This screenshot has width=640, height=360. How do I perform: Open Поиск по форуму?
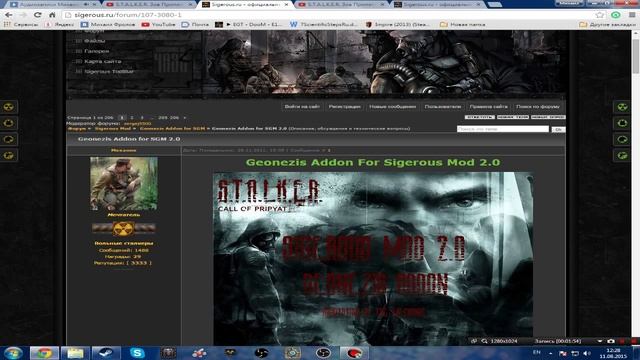tap(538, 107)
